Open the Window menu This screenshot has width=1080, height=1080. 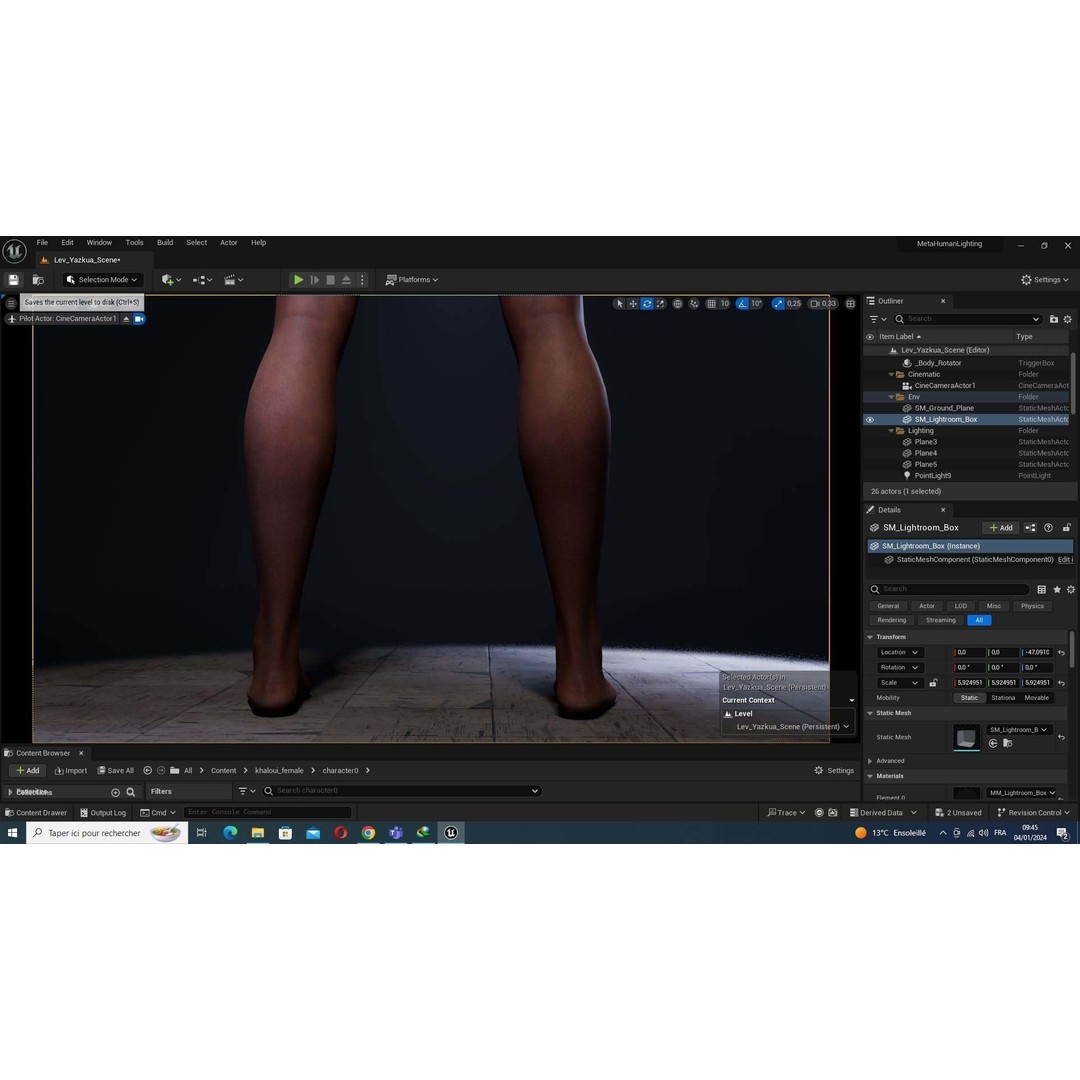(x=99, y=242)
